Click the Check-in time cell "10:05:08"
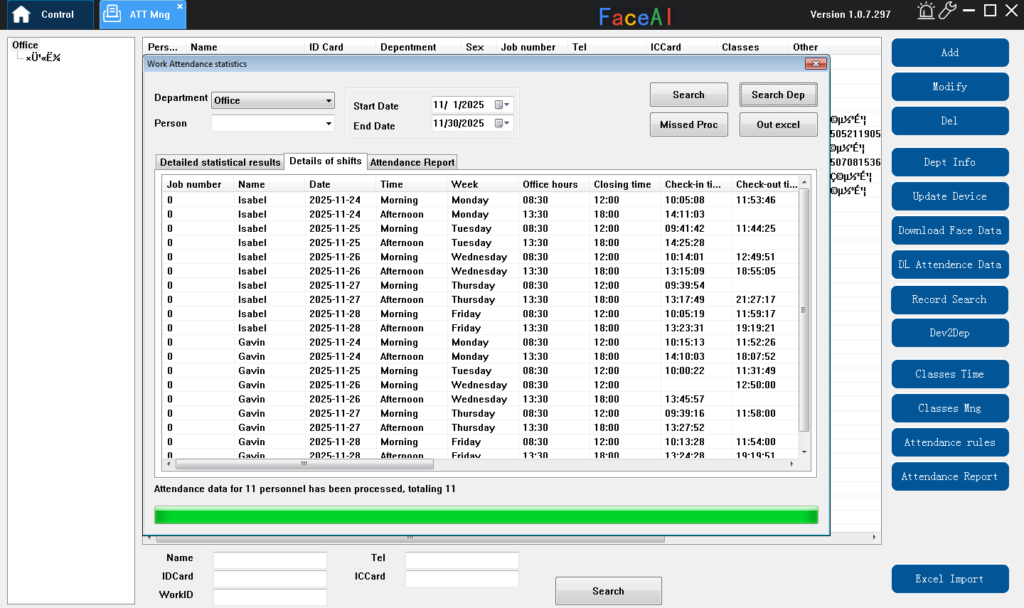Image resolution: width=1024 pixels, height=608 pixels. [684, 200]
